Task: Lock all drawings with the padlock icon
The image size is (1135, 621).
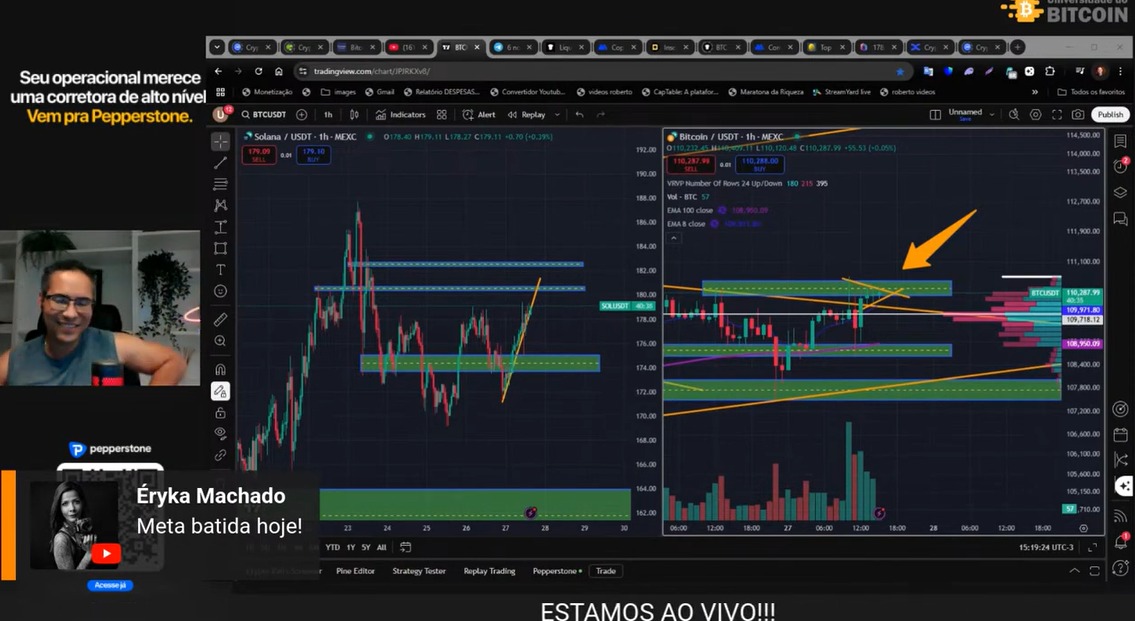Action: click(220, 414)
